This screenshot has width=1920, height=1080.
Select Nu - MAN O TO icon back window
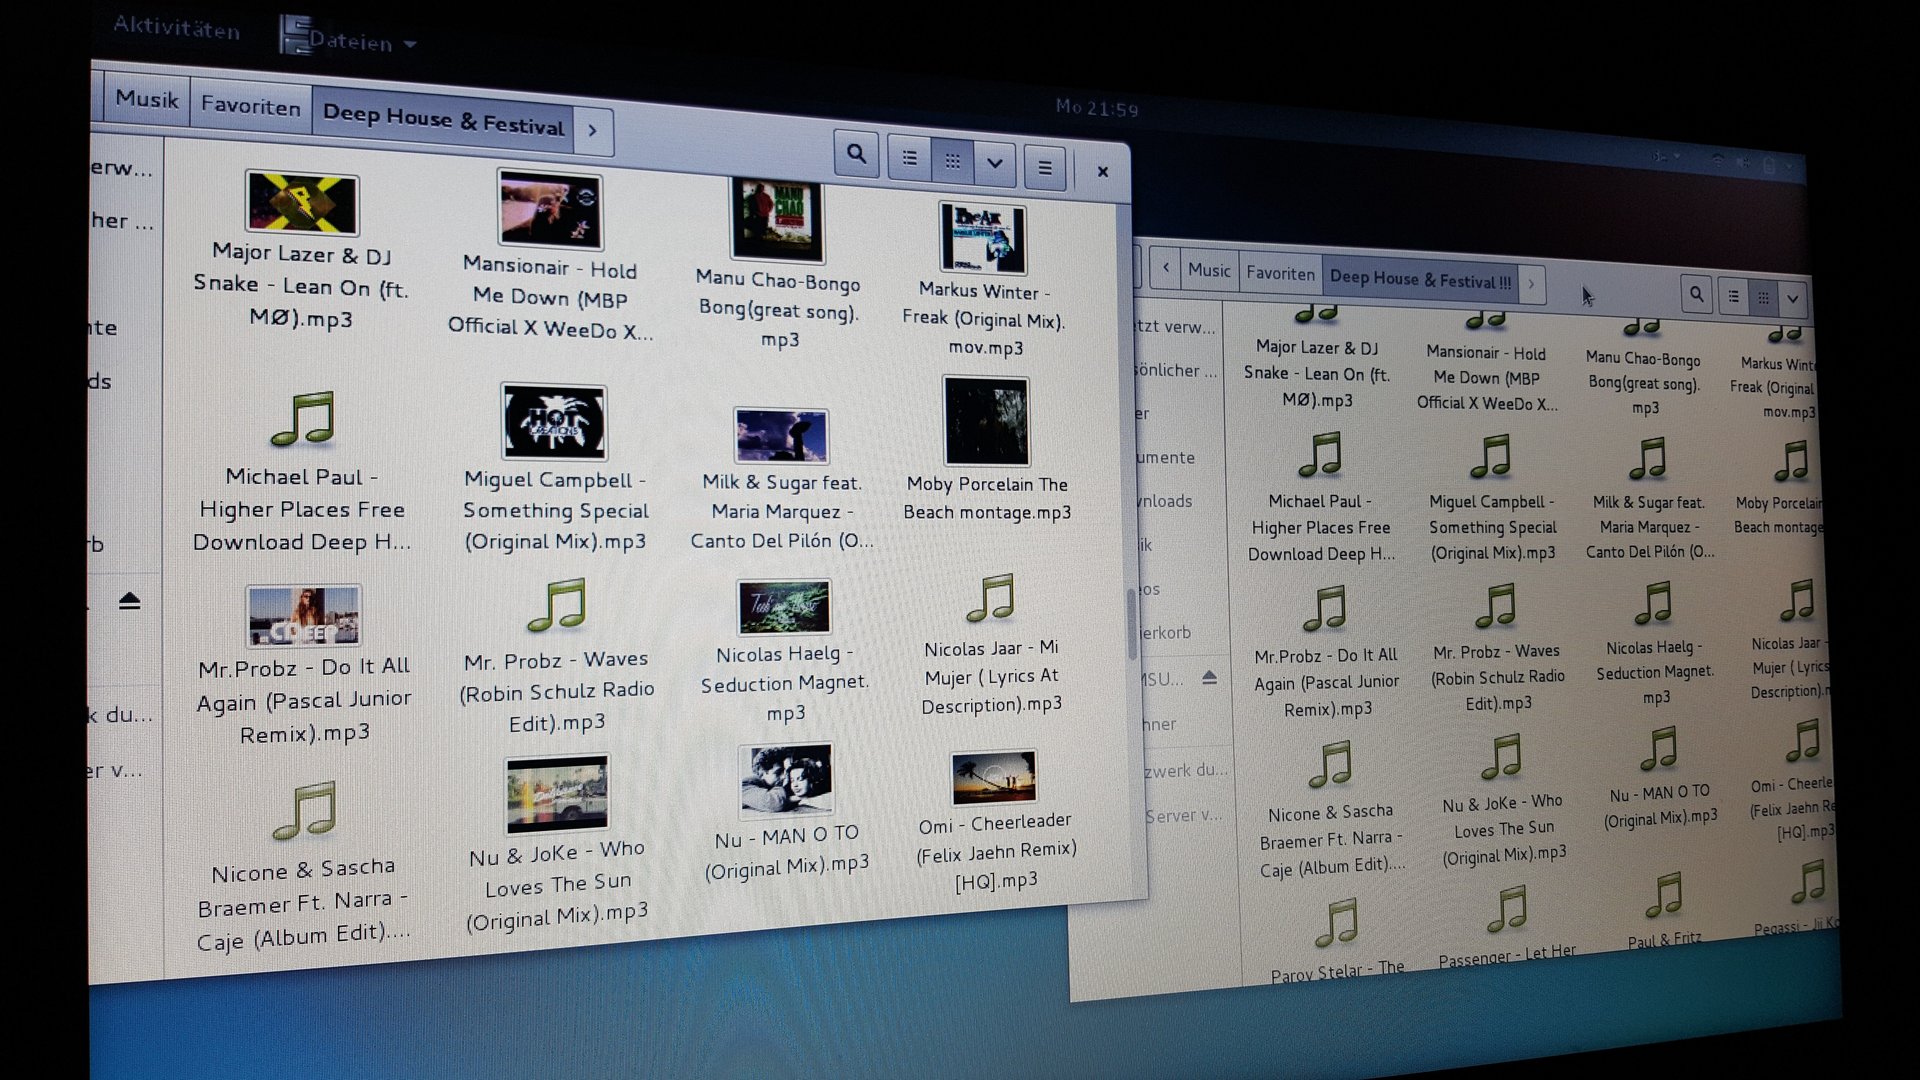[x=1659, y=748]
